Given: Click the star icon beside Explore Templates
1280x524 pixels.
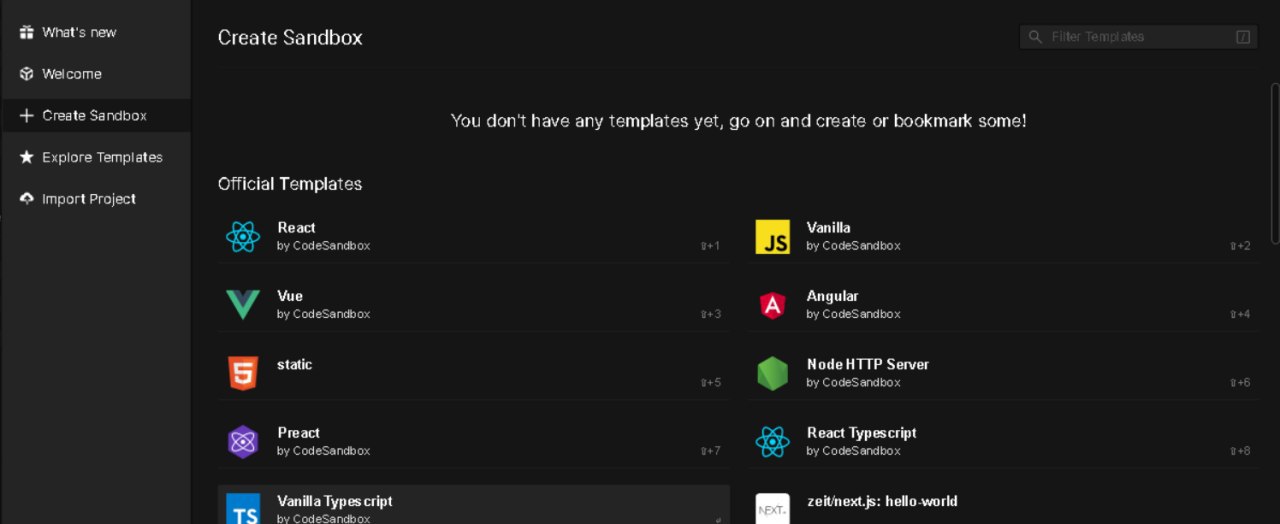Looking at the screenshot, I should tap(27, 157).
